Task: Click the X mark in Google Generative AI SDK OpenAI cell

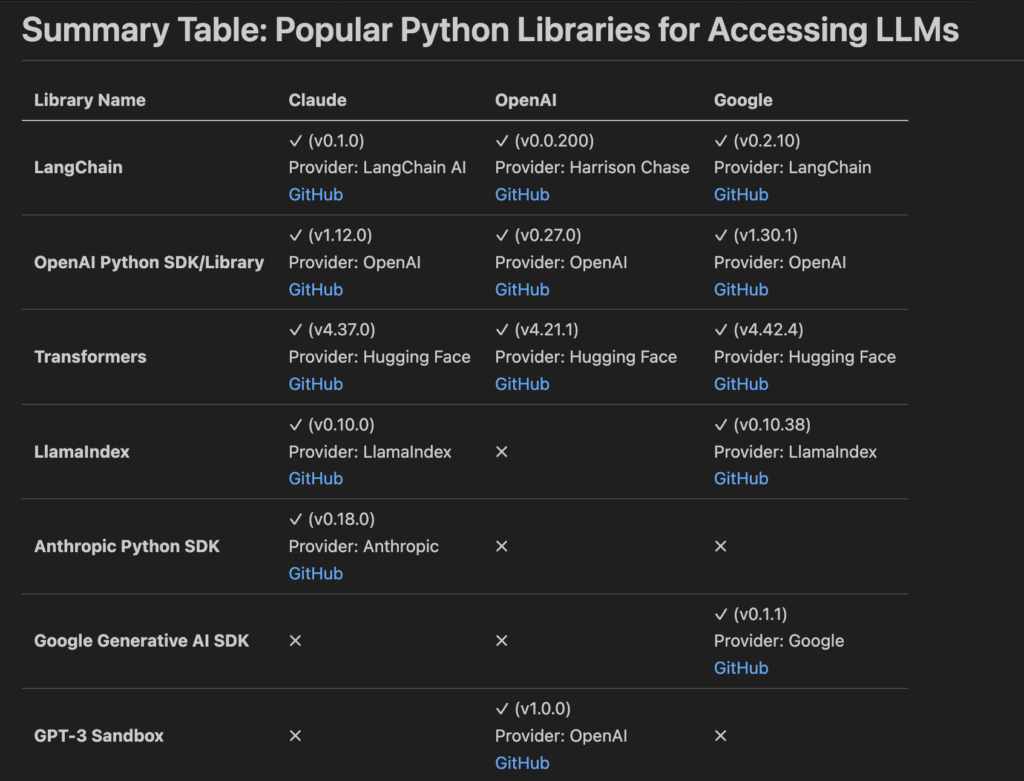Action: pyautogui.click(x=502, y=641)
